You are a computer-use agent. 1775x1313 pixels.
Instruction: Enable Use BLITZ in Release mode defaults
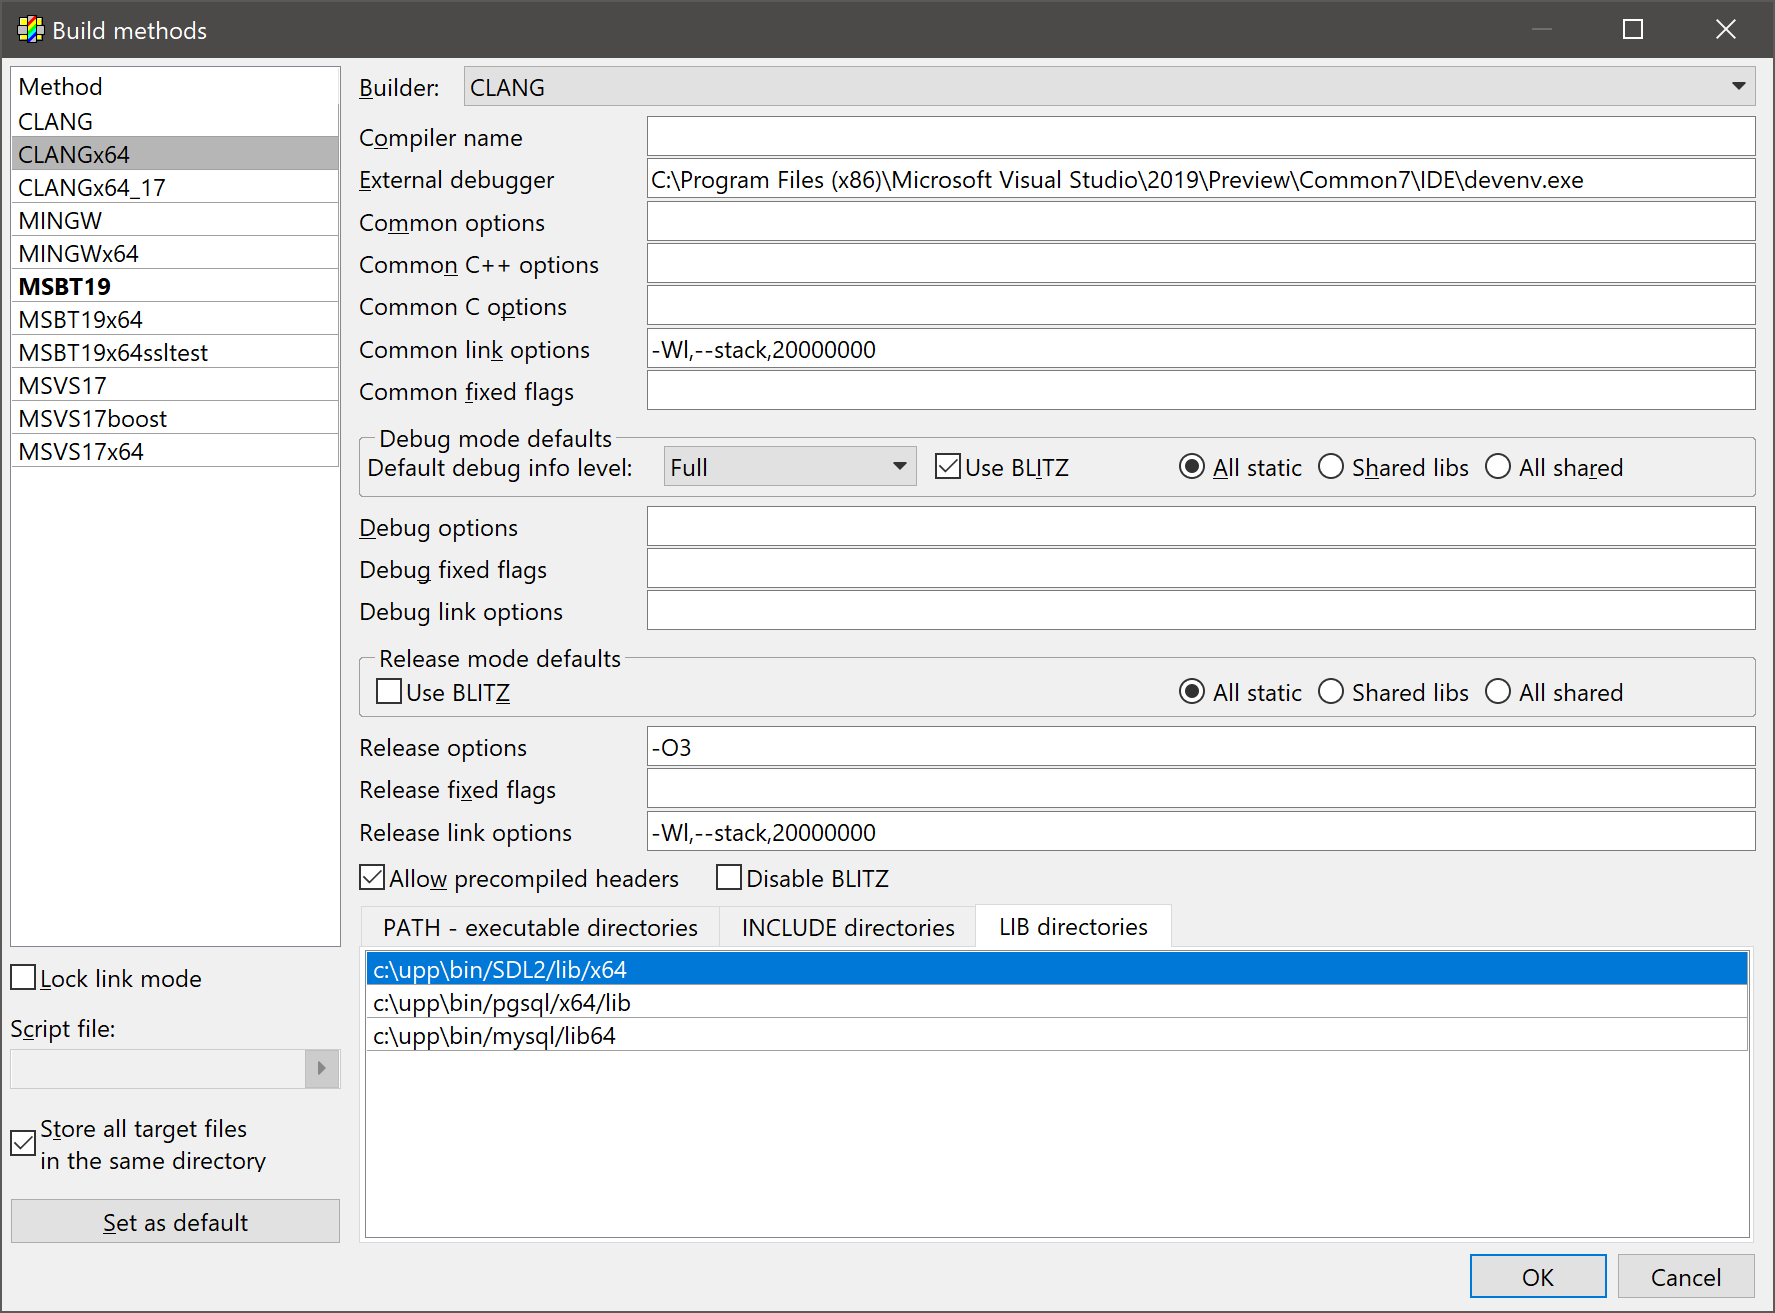point(389,692)
